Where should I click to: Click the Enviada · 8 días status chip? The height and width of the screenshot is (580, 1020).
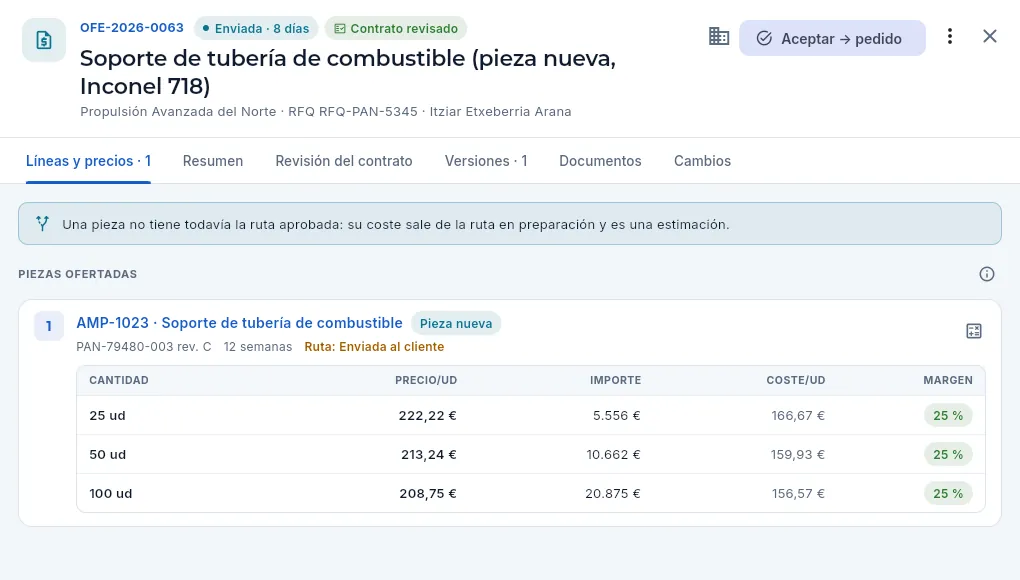[256, 29]
